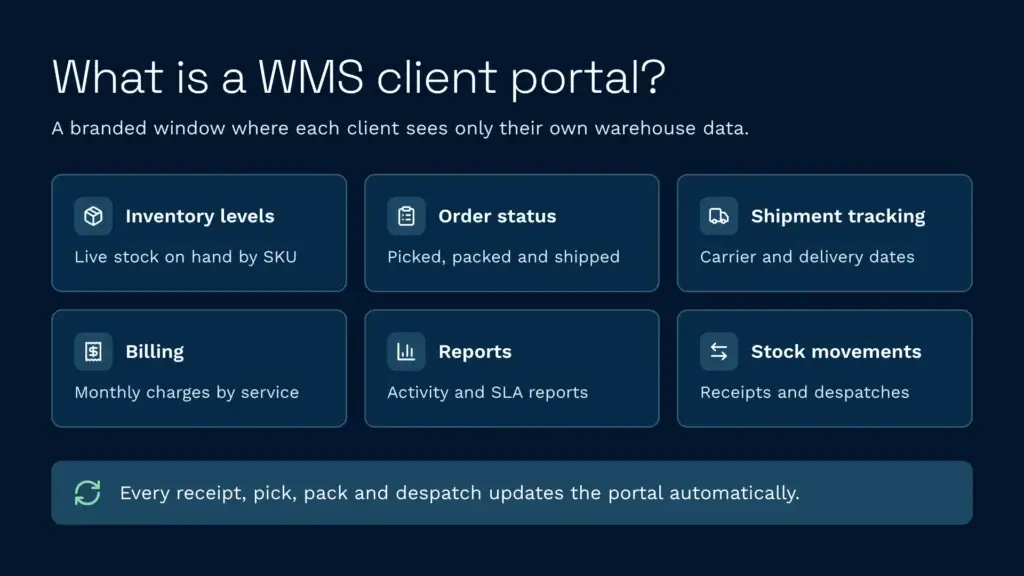Select the Stock movements heading
Image resolution: width=1024 pixels, height=576 pixels.
tap(836, 351)
